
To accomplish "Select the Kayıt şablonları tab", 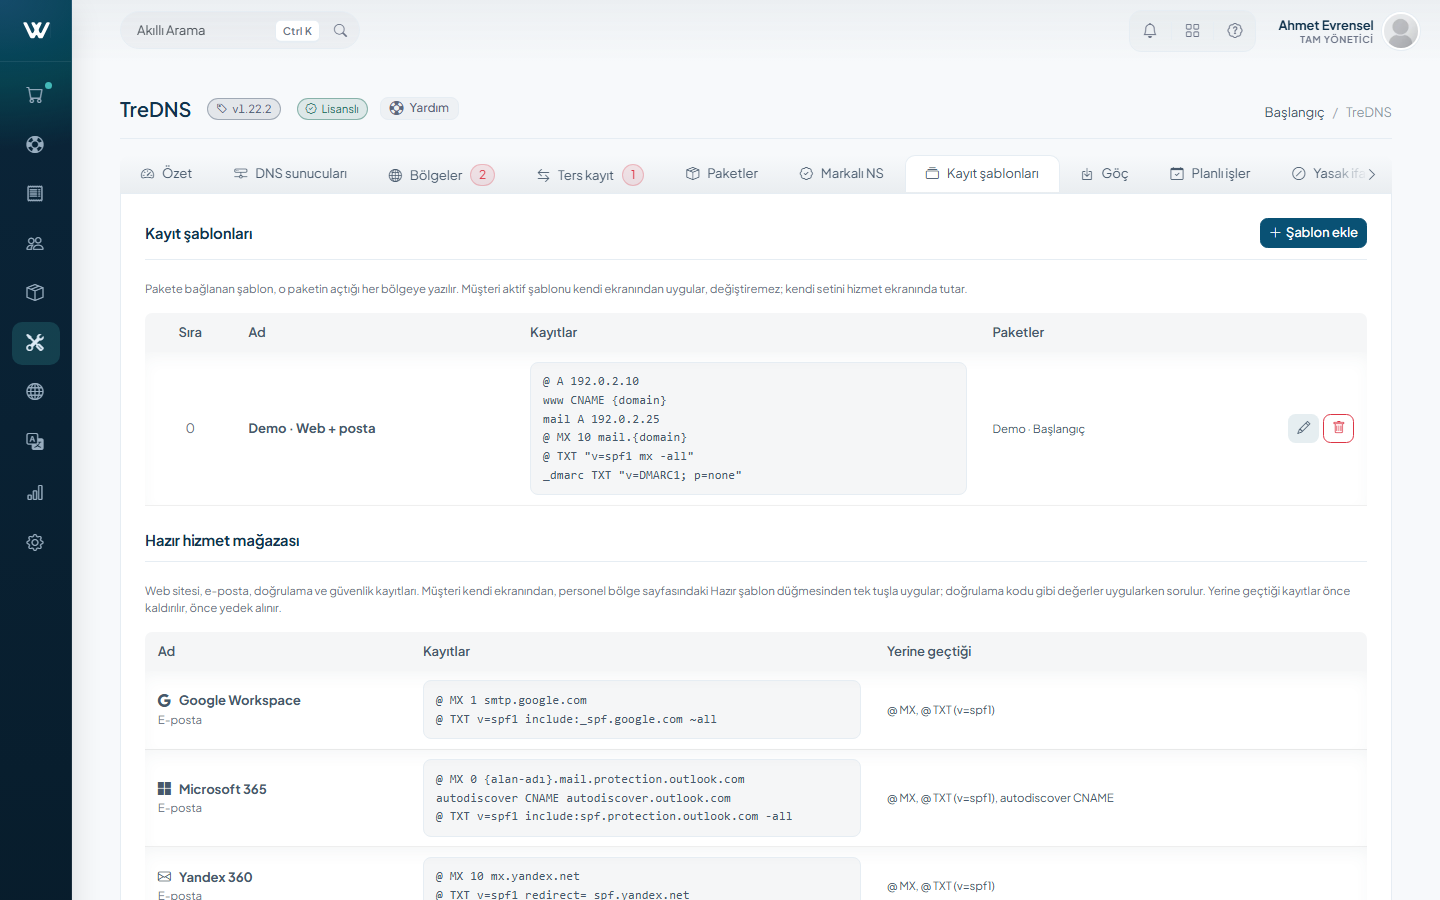I will tap(982, 174).
